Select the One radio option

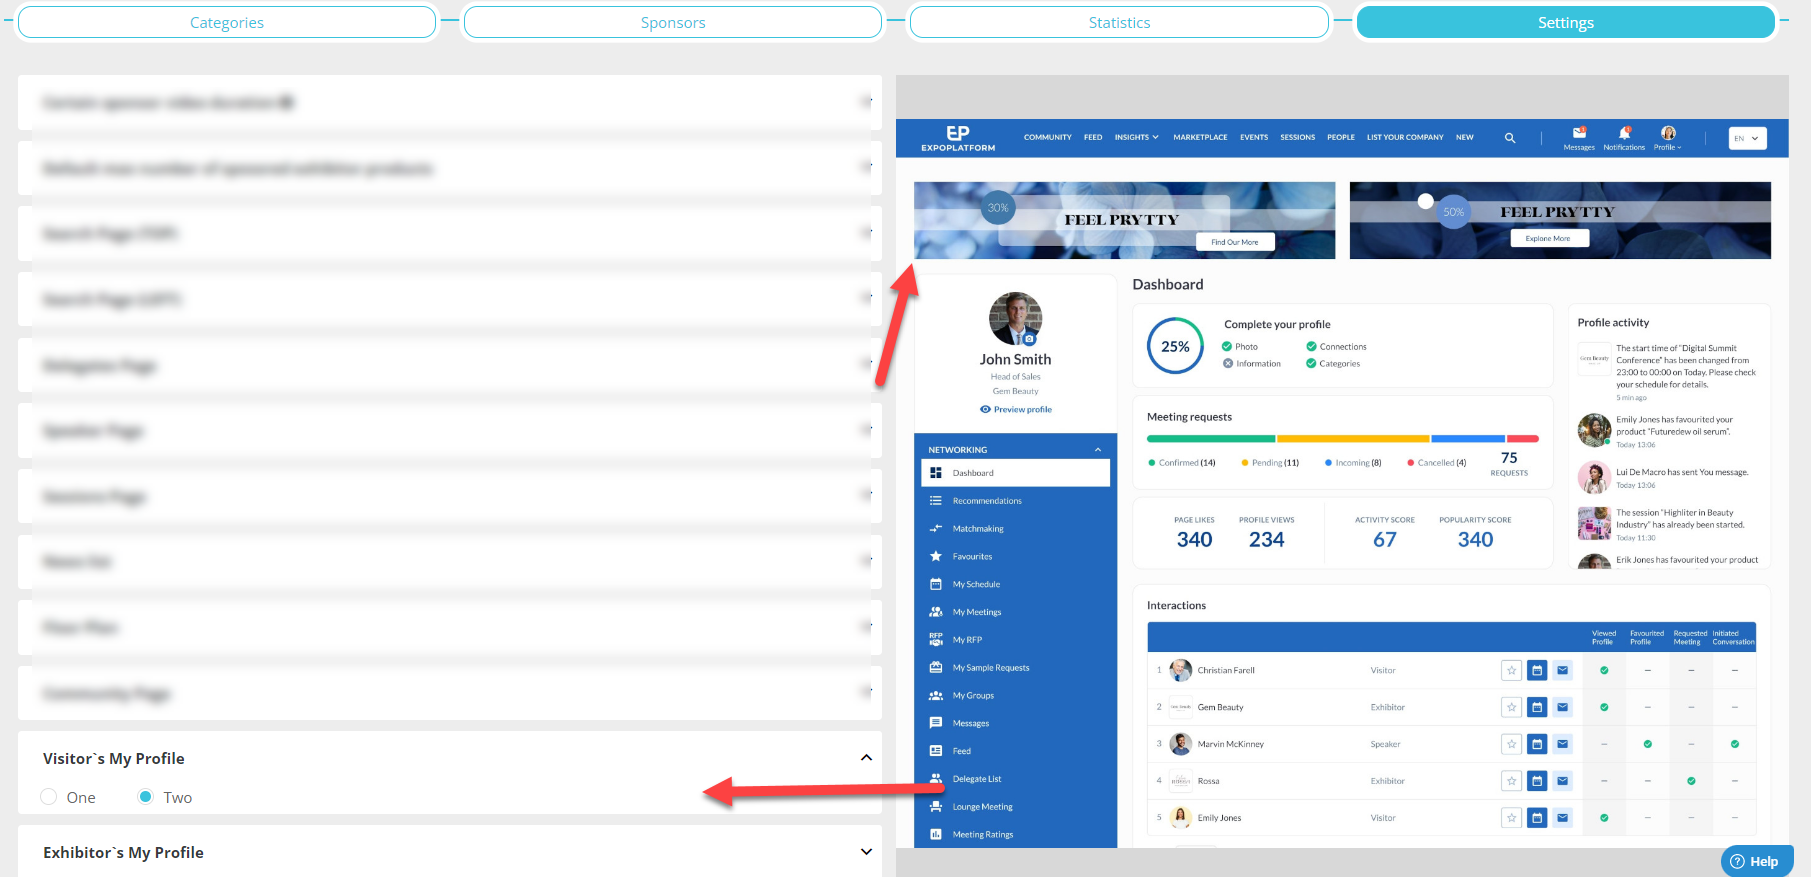pos(49,797)
